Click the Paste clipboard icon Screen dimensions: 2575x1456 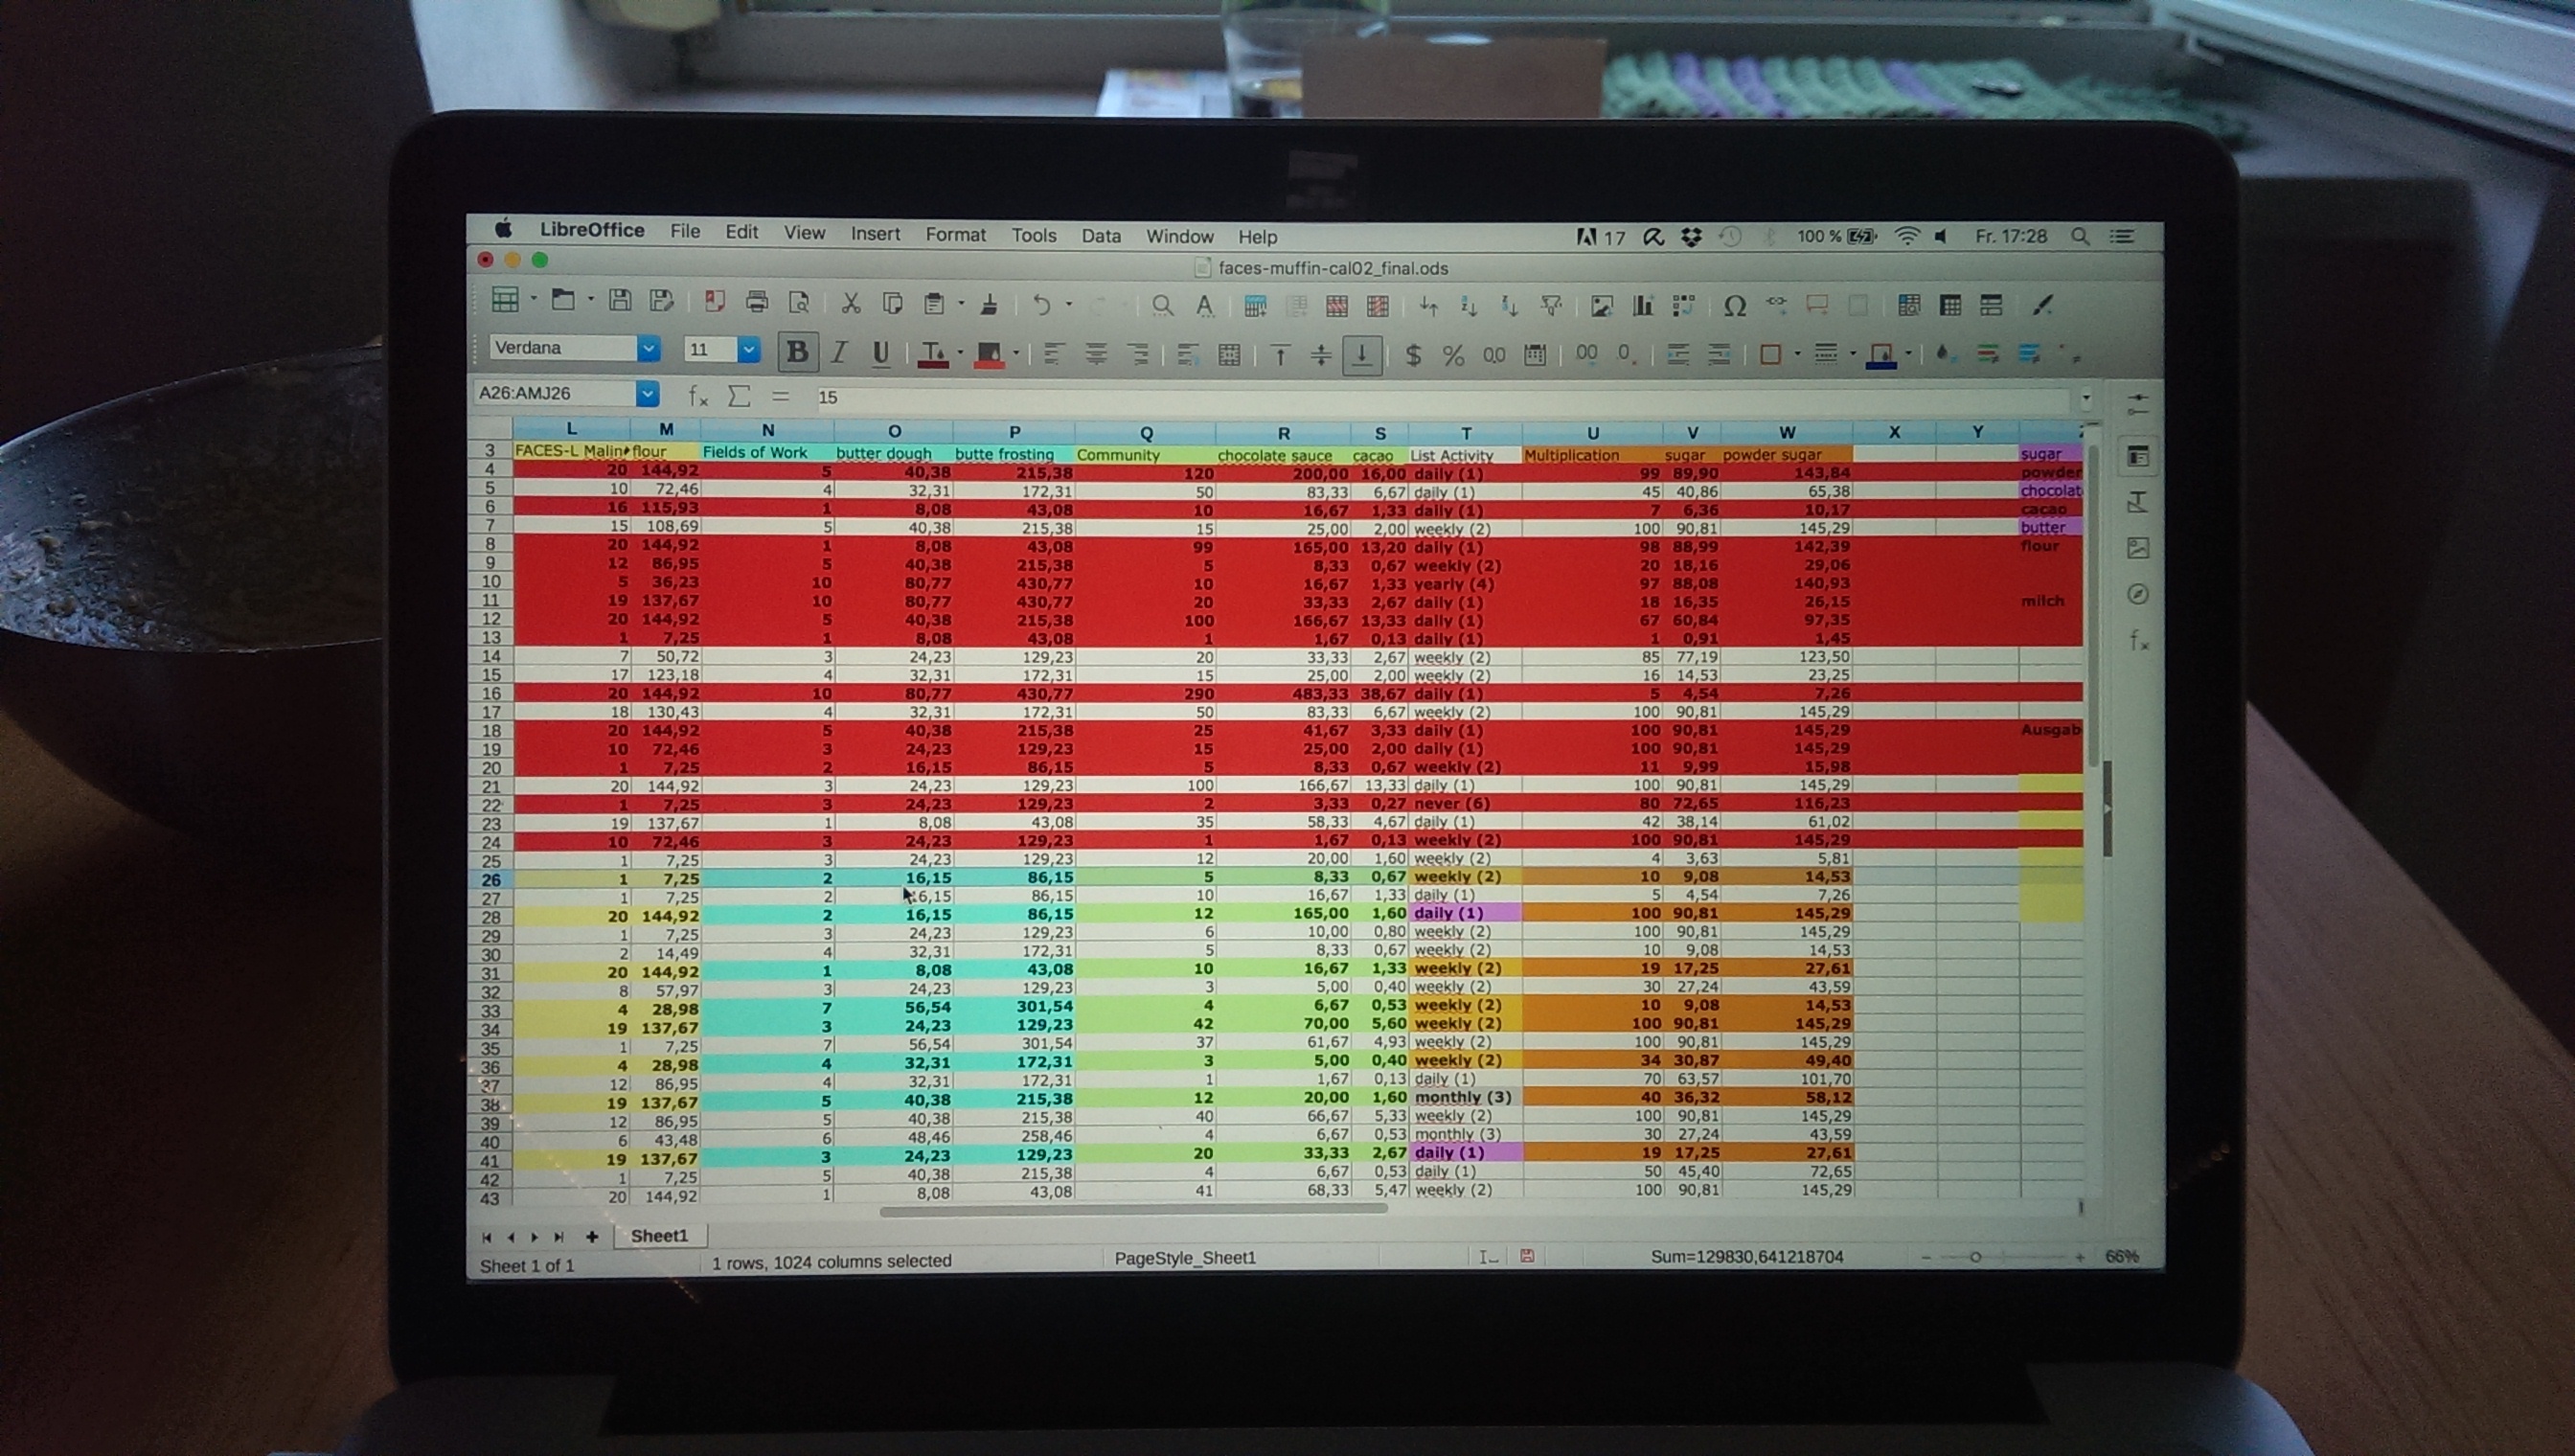coord(934,303)
